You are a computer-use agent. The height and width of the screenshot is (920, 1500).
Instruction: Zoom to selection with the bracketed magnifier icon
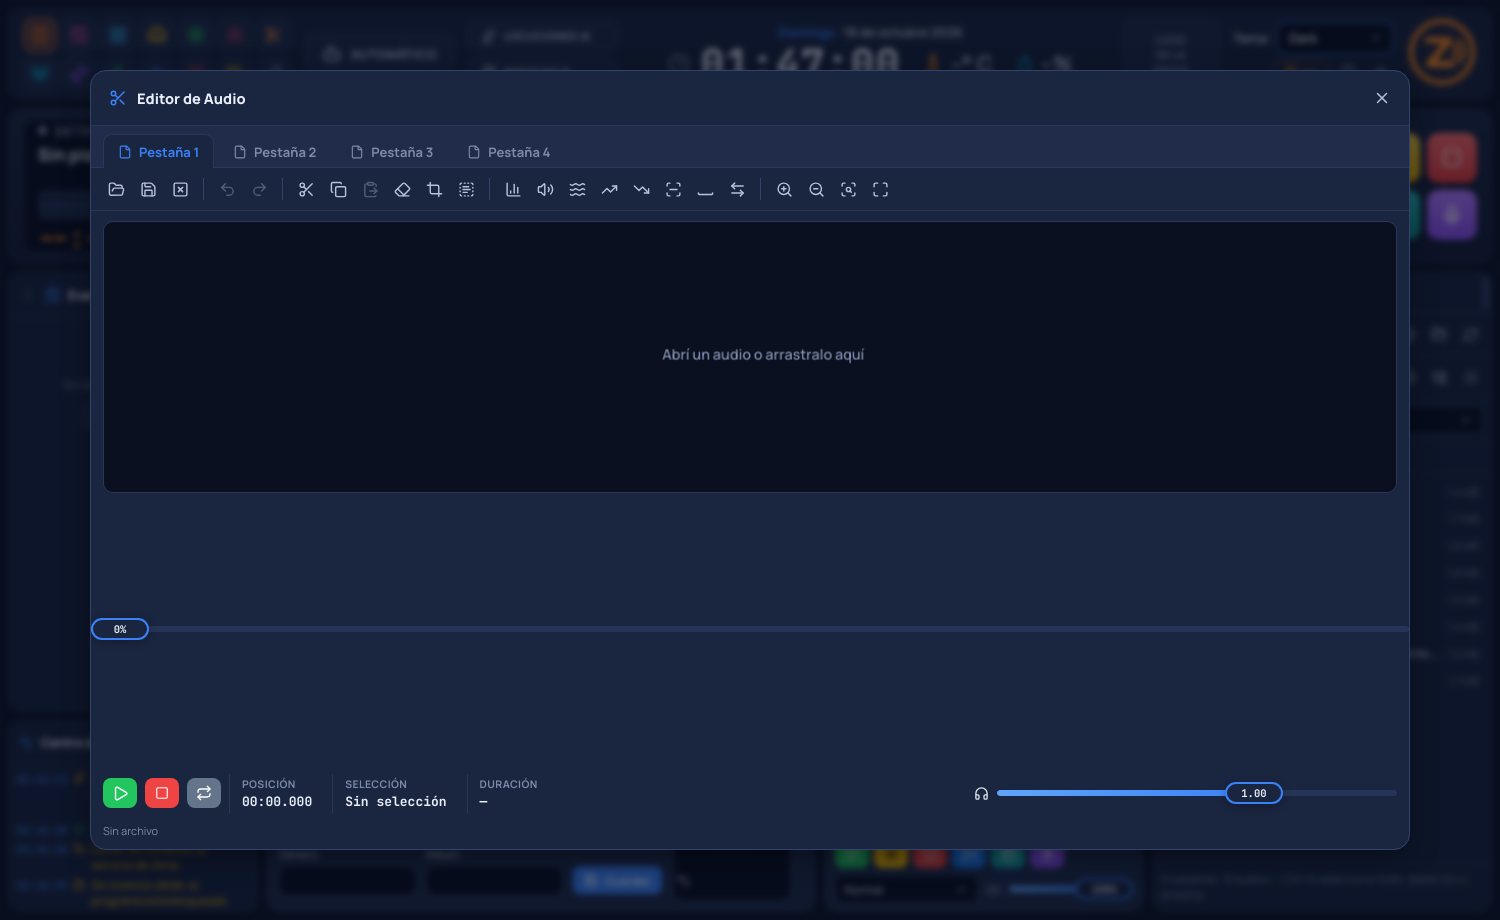click(848, 190)
